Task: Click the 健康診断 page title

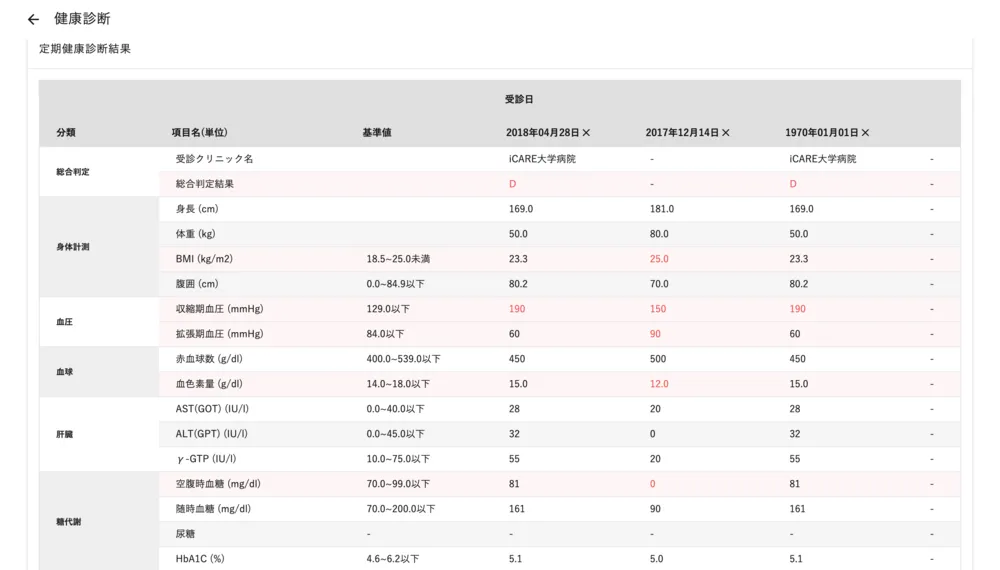Action: pos(82,19)
